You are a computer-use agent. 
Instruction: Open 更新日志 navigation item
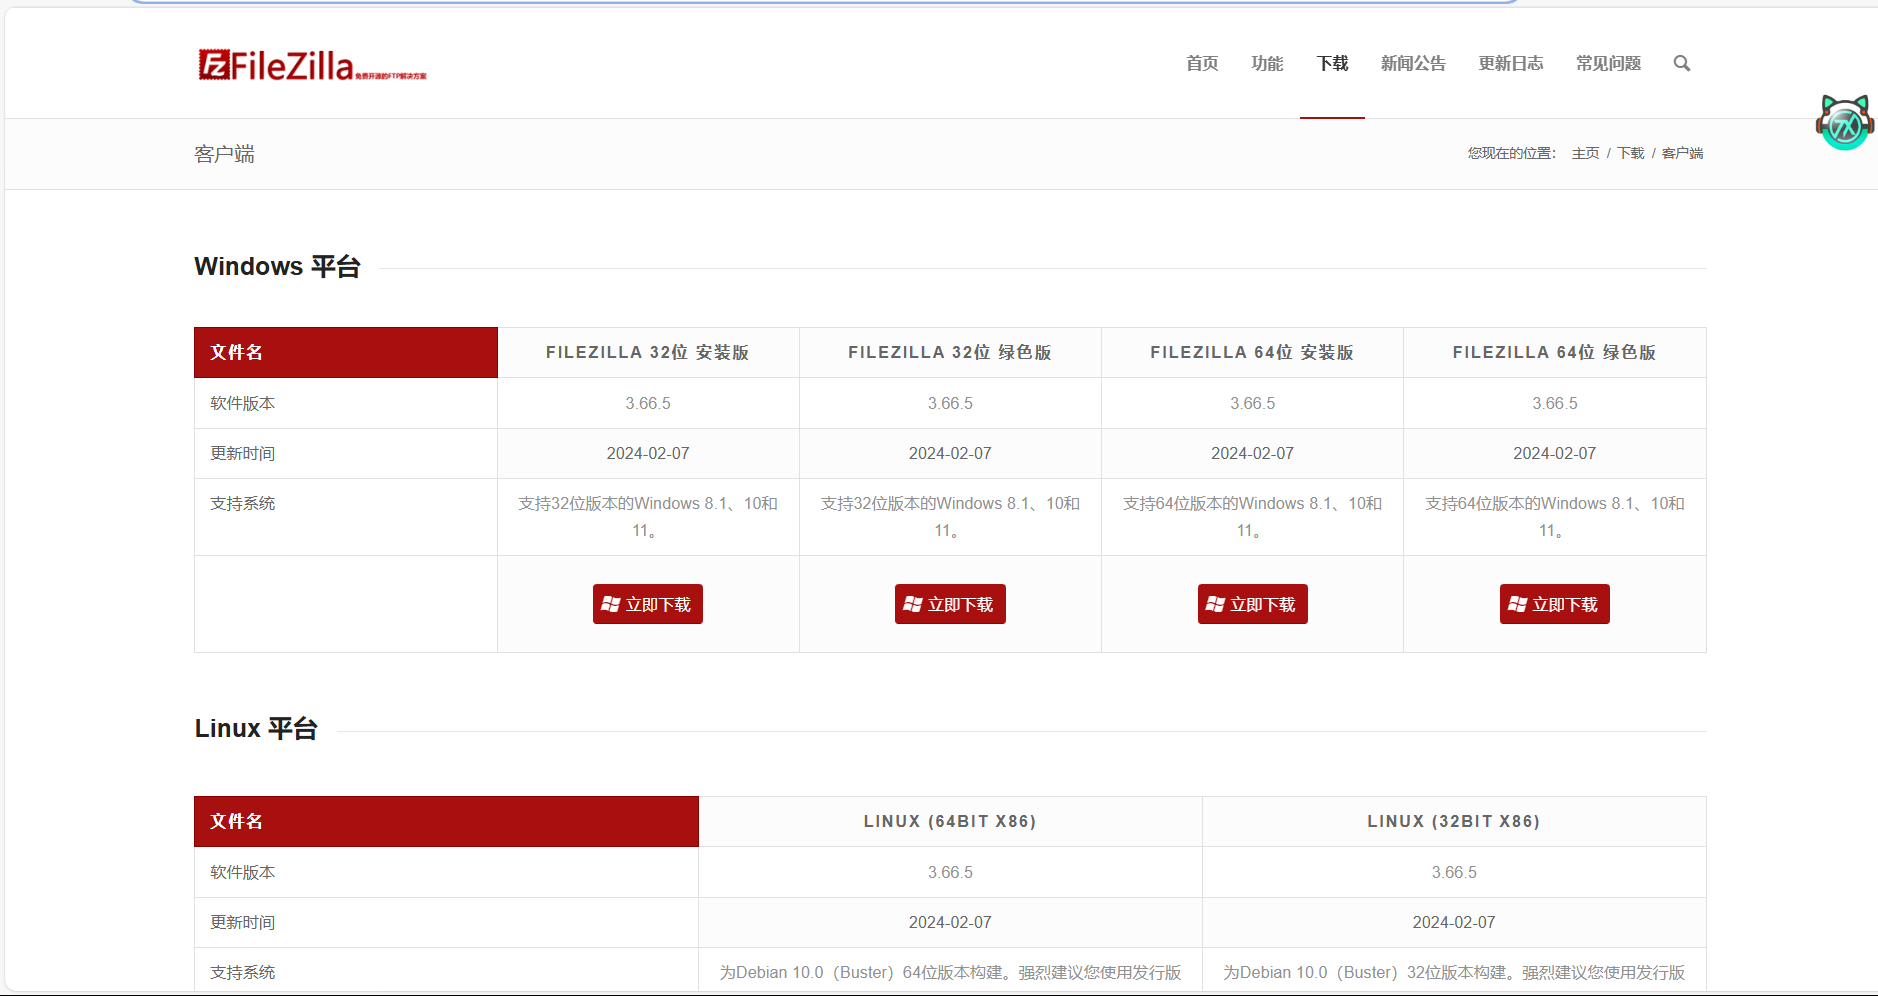(1511, 63)
